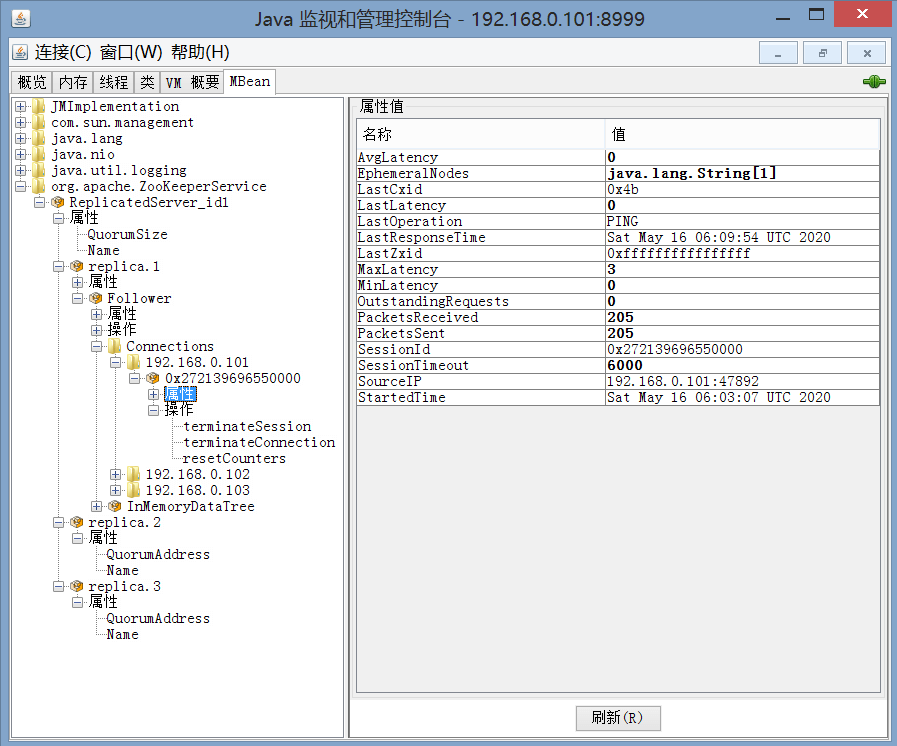Switch to the 线程 tab
This screenshot has height=746, width=897.
pos(114,82)
